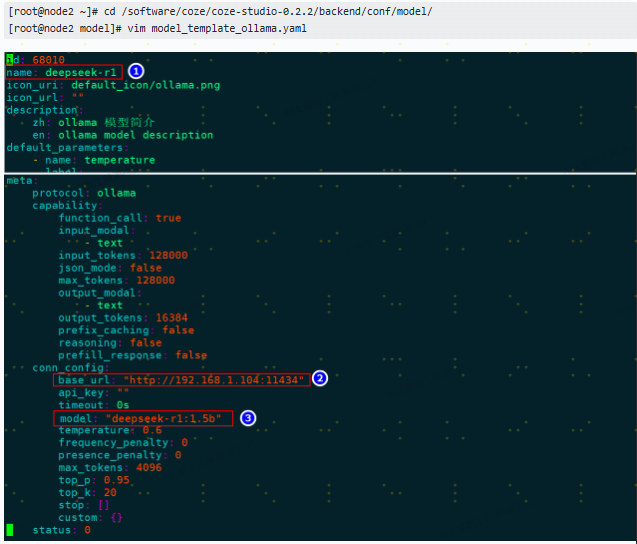Click base_url http://192.168.1.104:11434 value
The width and height of the screenshot is (637, 544).
tap(214, 380)
